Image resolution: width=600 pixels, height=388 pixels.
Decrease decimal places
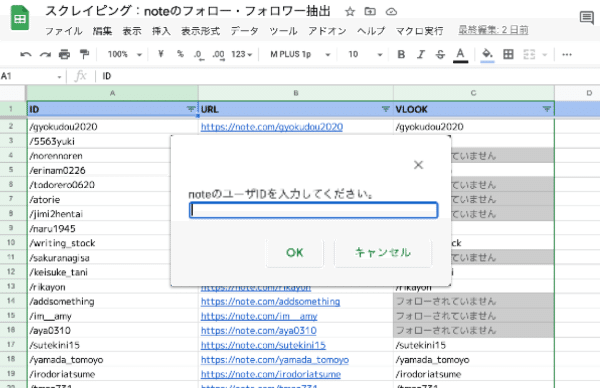198,55
